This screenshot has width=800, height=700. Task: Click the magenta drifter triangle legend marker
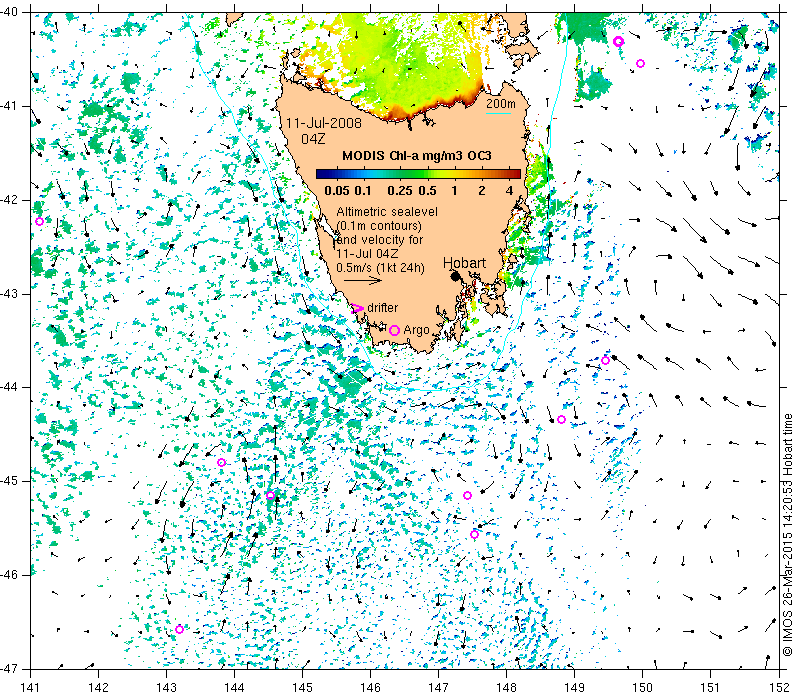(357, 308)
